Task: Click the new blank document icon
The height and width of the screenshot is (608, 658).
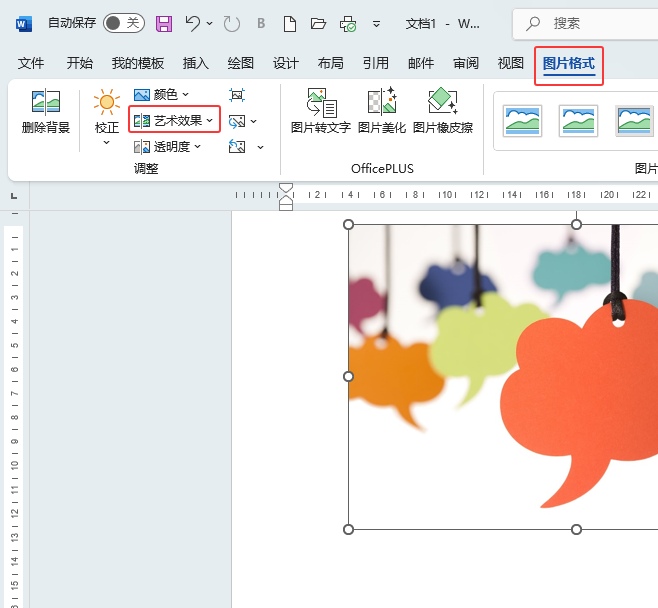Action: tap(289, 23)
